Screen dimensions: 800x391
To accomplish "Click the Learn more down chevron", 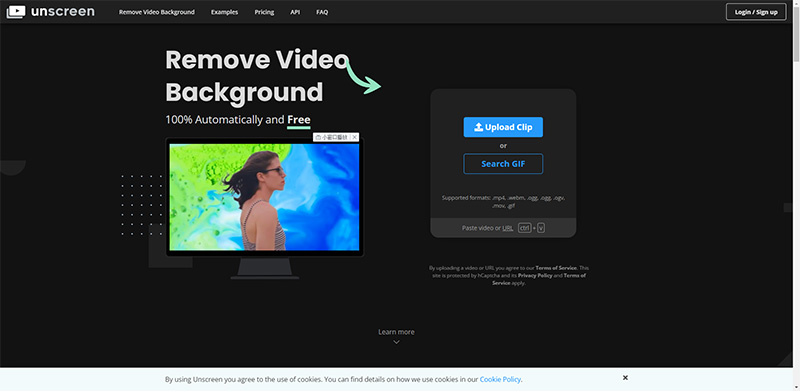I will coord(396,342).
